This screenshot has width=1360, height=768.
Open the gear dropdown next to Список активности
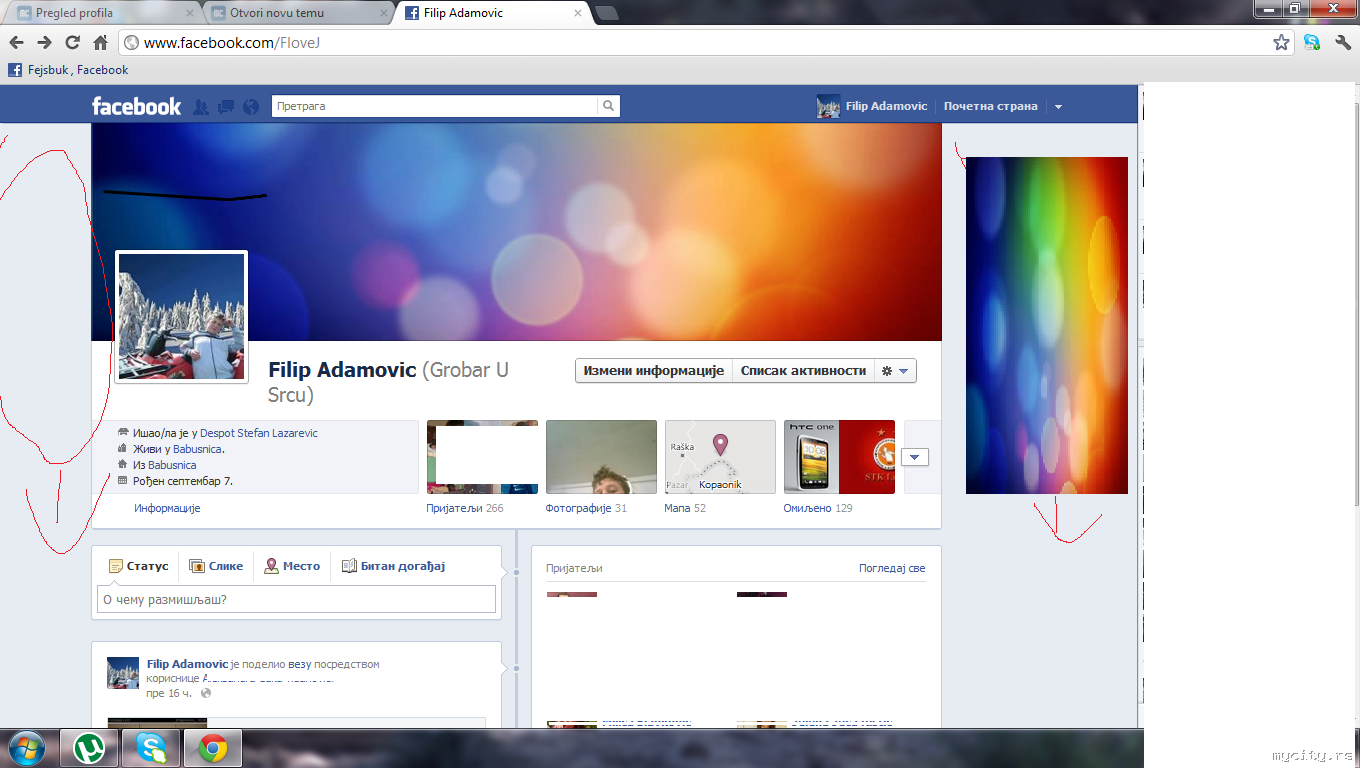(895, 371)
